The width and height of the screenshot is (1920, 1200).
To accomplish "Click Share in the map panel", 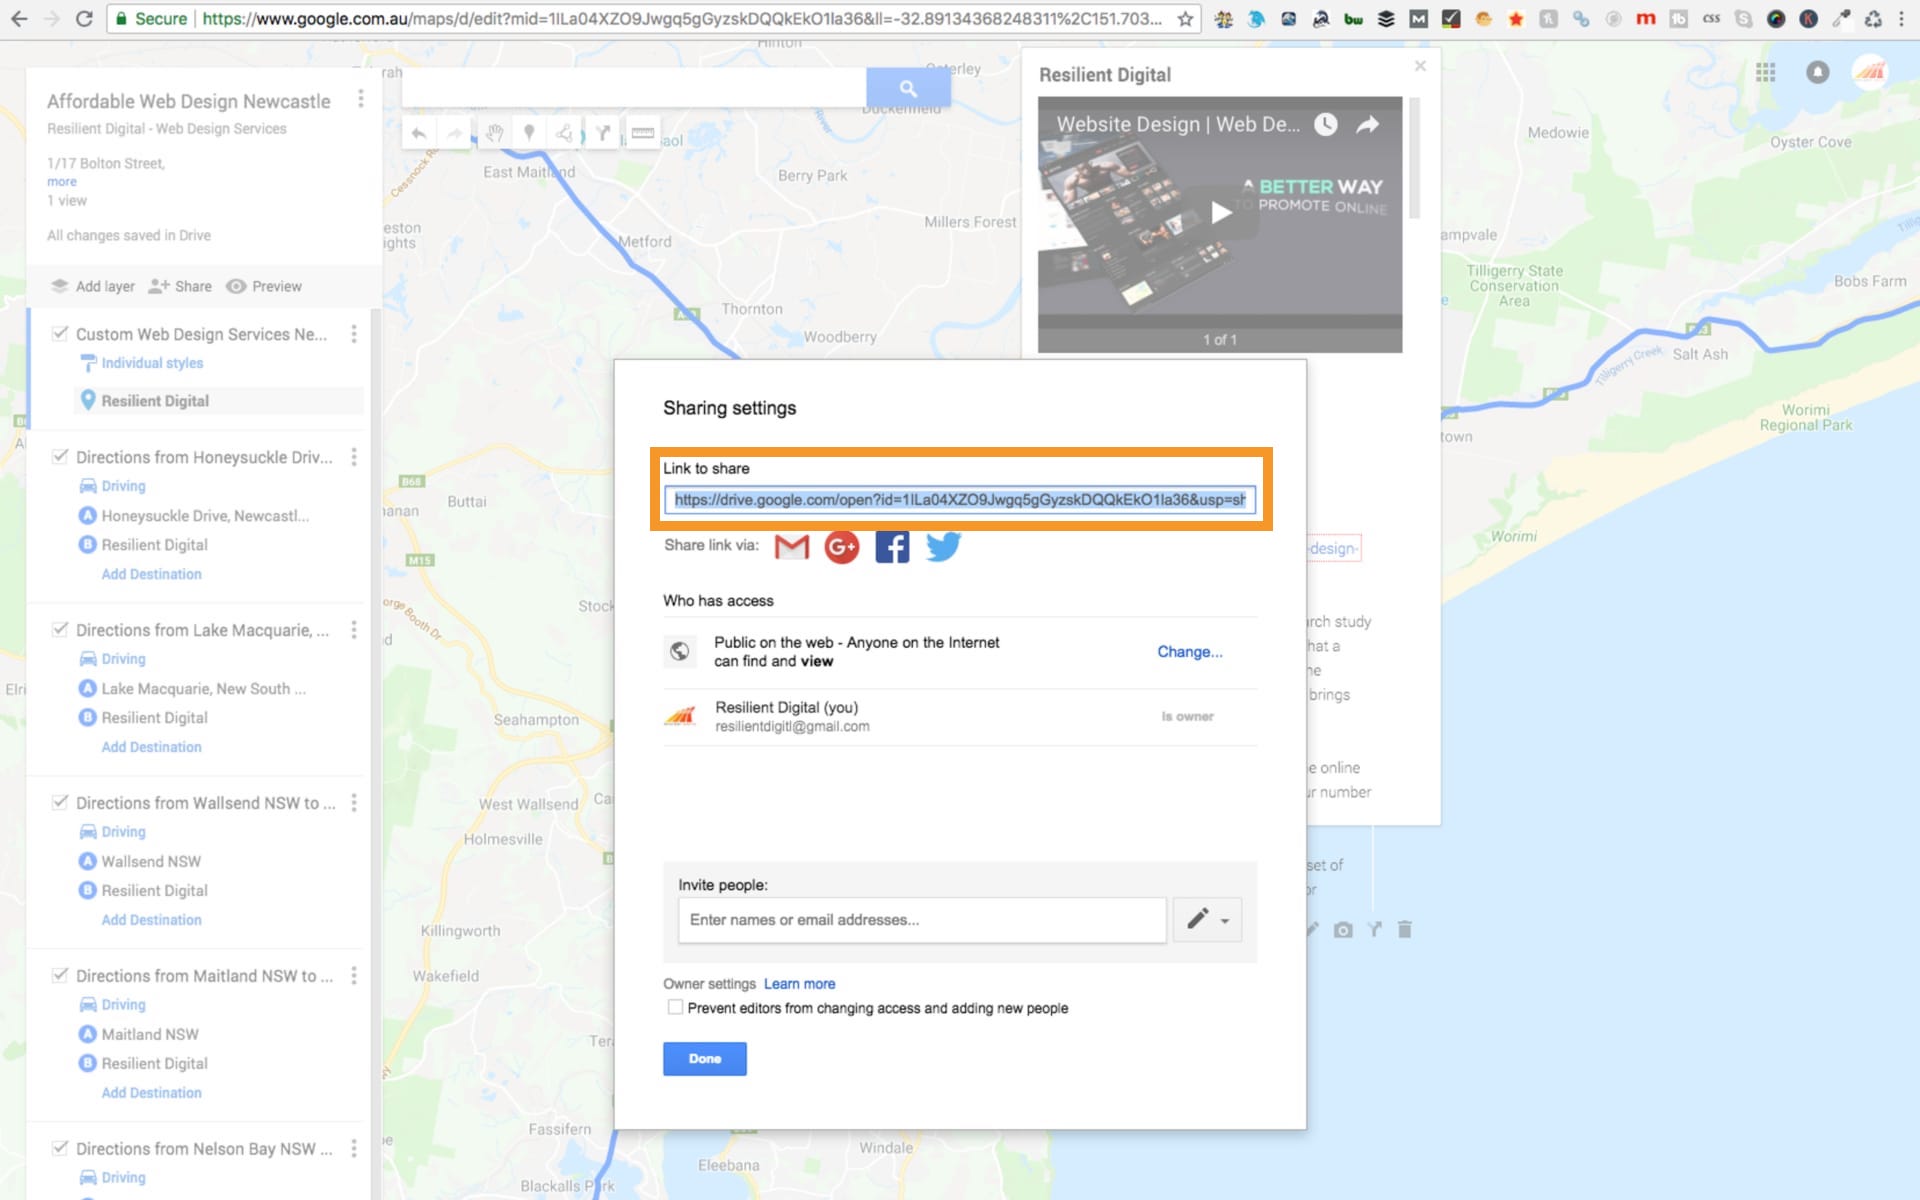I will pos(180,286).
